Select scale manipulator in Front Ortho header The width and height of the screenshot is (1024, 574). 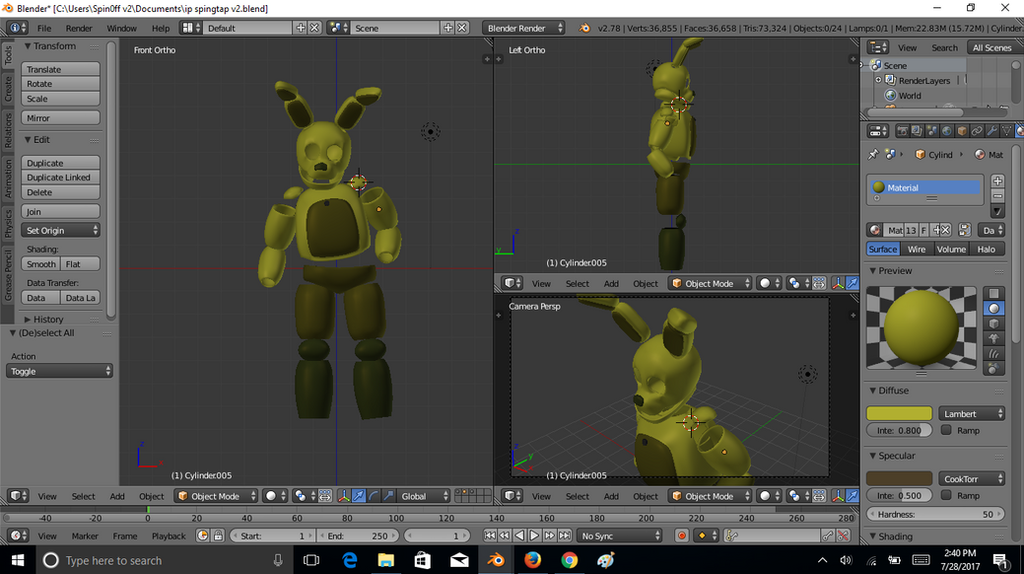pyautogui.click(x=389, y=496)
